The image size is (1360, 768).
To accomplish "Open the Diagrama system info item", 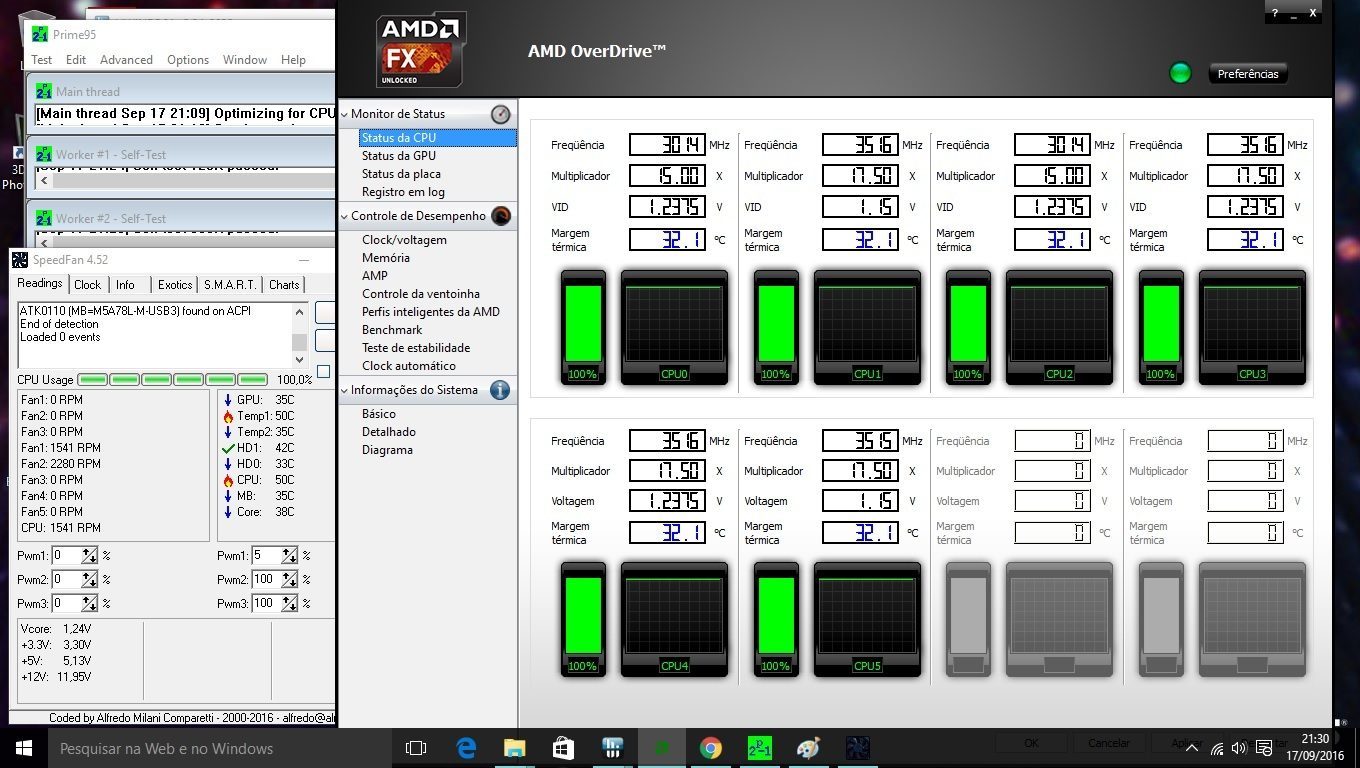I will click(387, 450).
